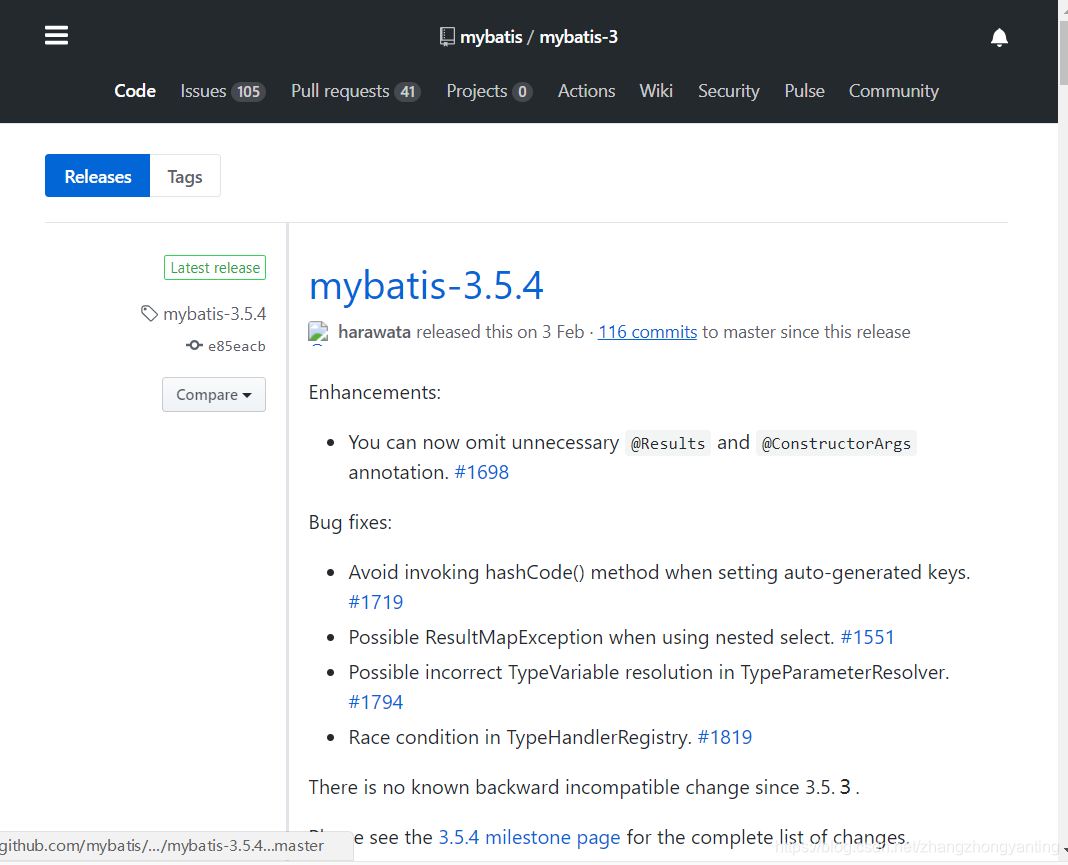1068x865 pixels.
Task: Open the mybatis-3 repository link
Action: point(578,37)
